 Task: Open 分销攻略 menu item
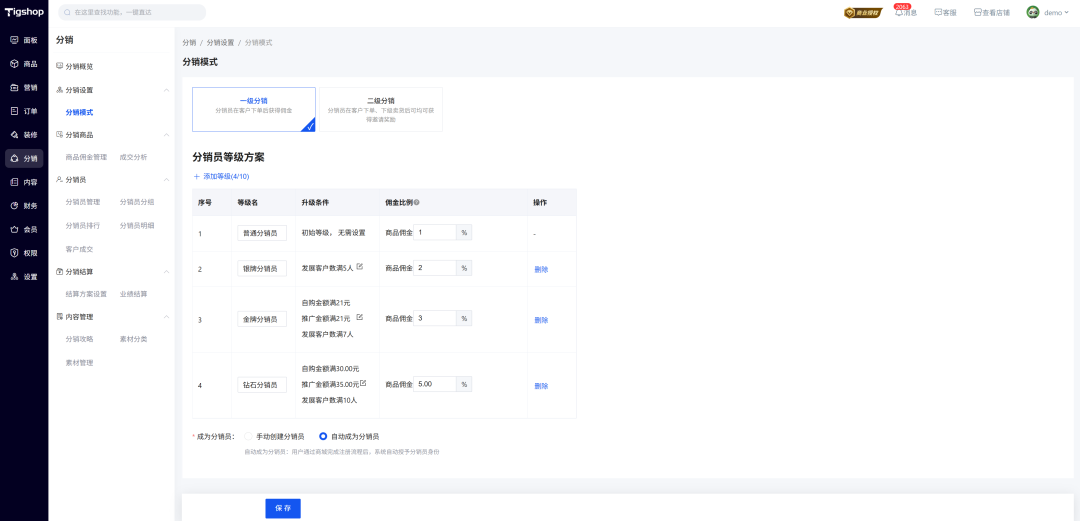[79, 339]
